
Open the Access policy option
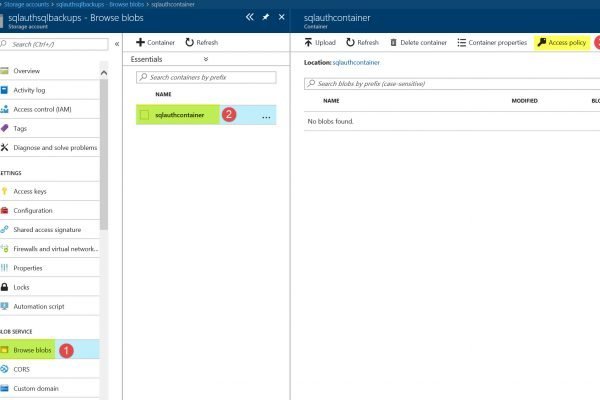pos(562,43)
